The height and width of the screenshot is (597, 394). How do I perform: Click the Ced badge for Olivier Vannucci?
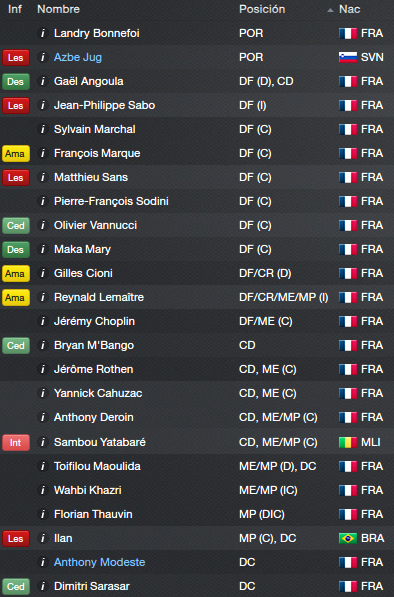pyautogui.click(x=16, y=225)
